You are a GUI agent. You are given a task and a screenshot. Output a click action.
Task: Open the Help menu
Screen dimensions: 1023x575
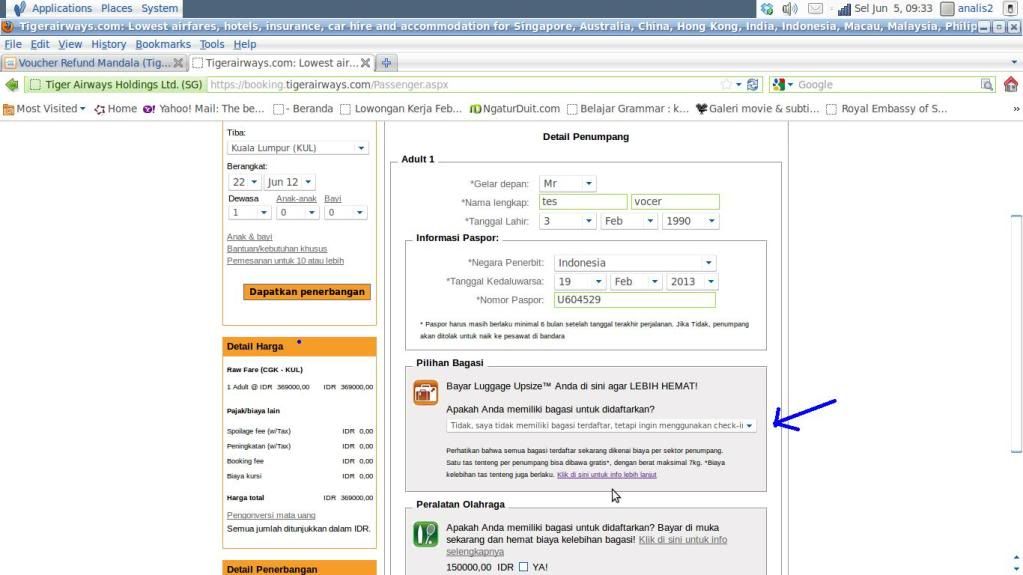coord(245,44)
